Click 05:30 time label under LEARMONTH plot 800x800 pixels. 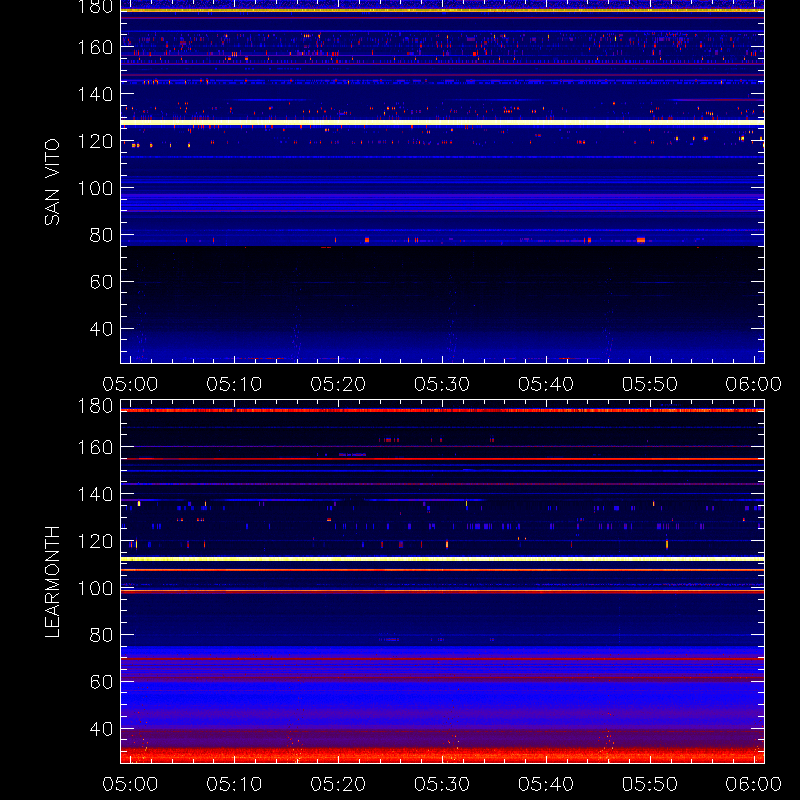click(x=442, y=784)
